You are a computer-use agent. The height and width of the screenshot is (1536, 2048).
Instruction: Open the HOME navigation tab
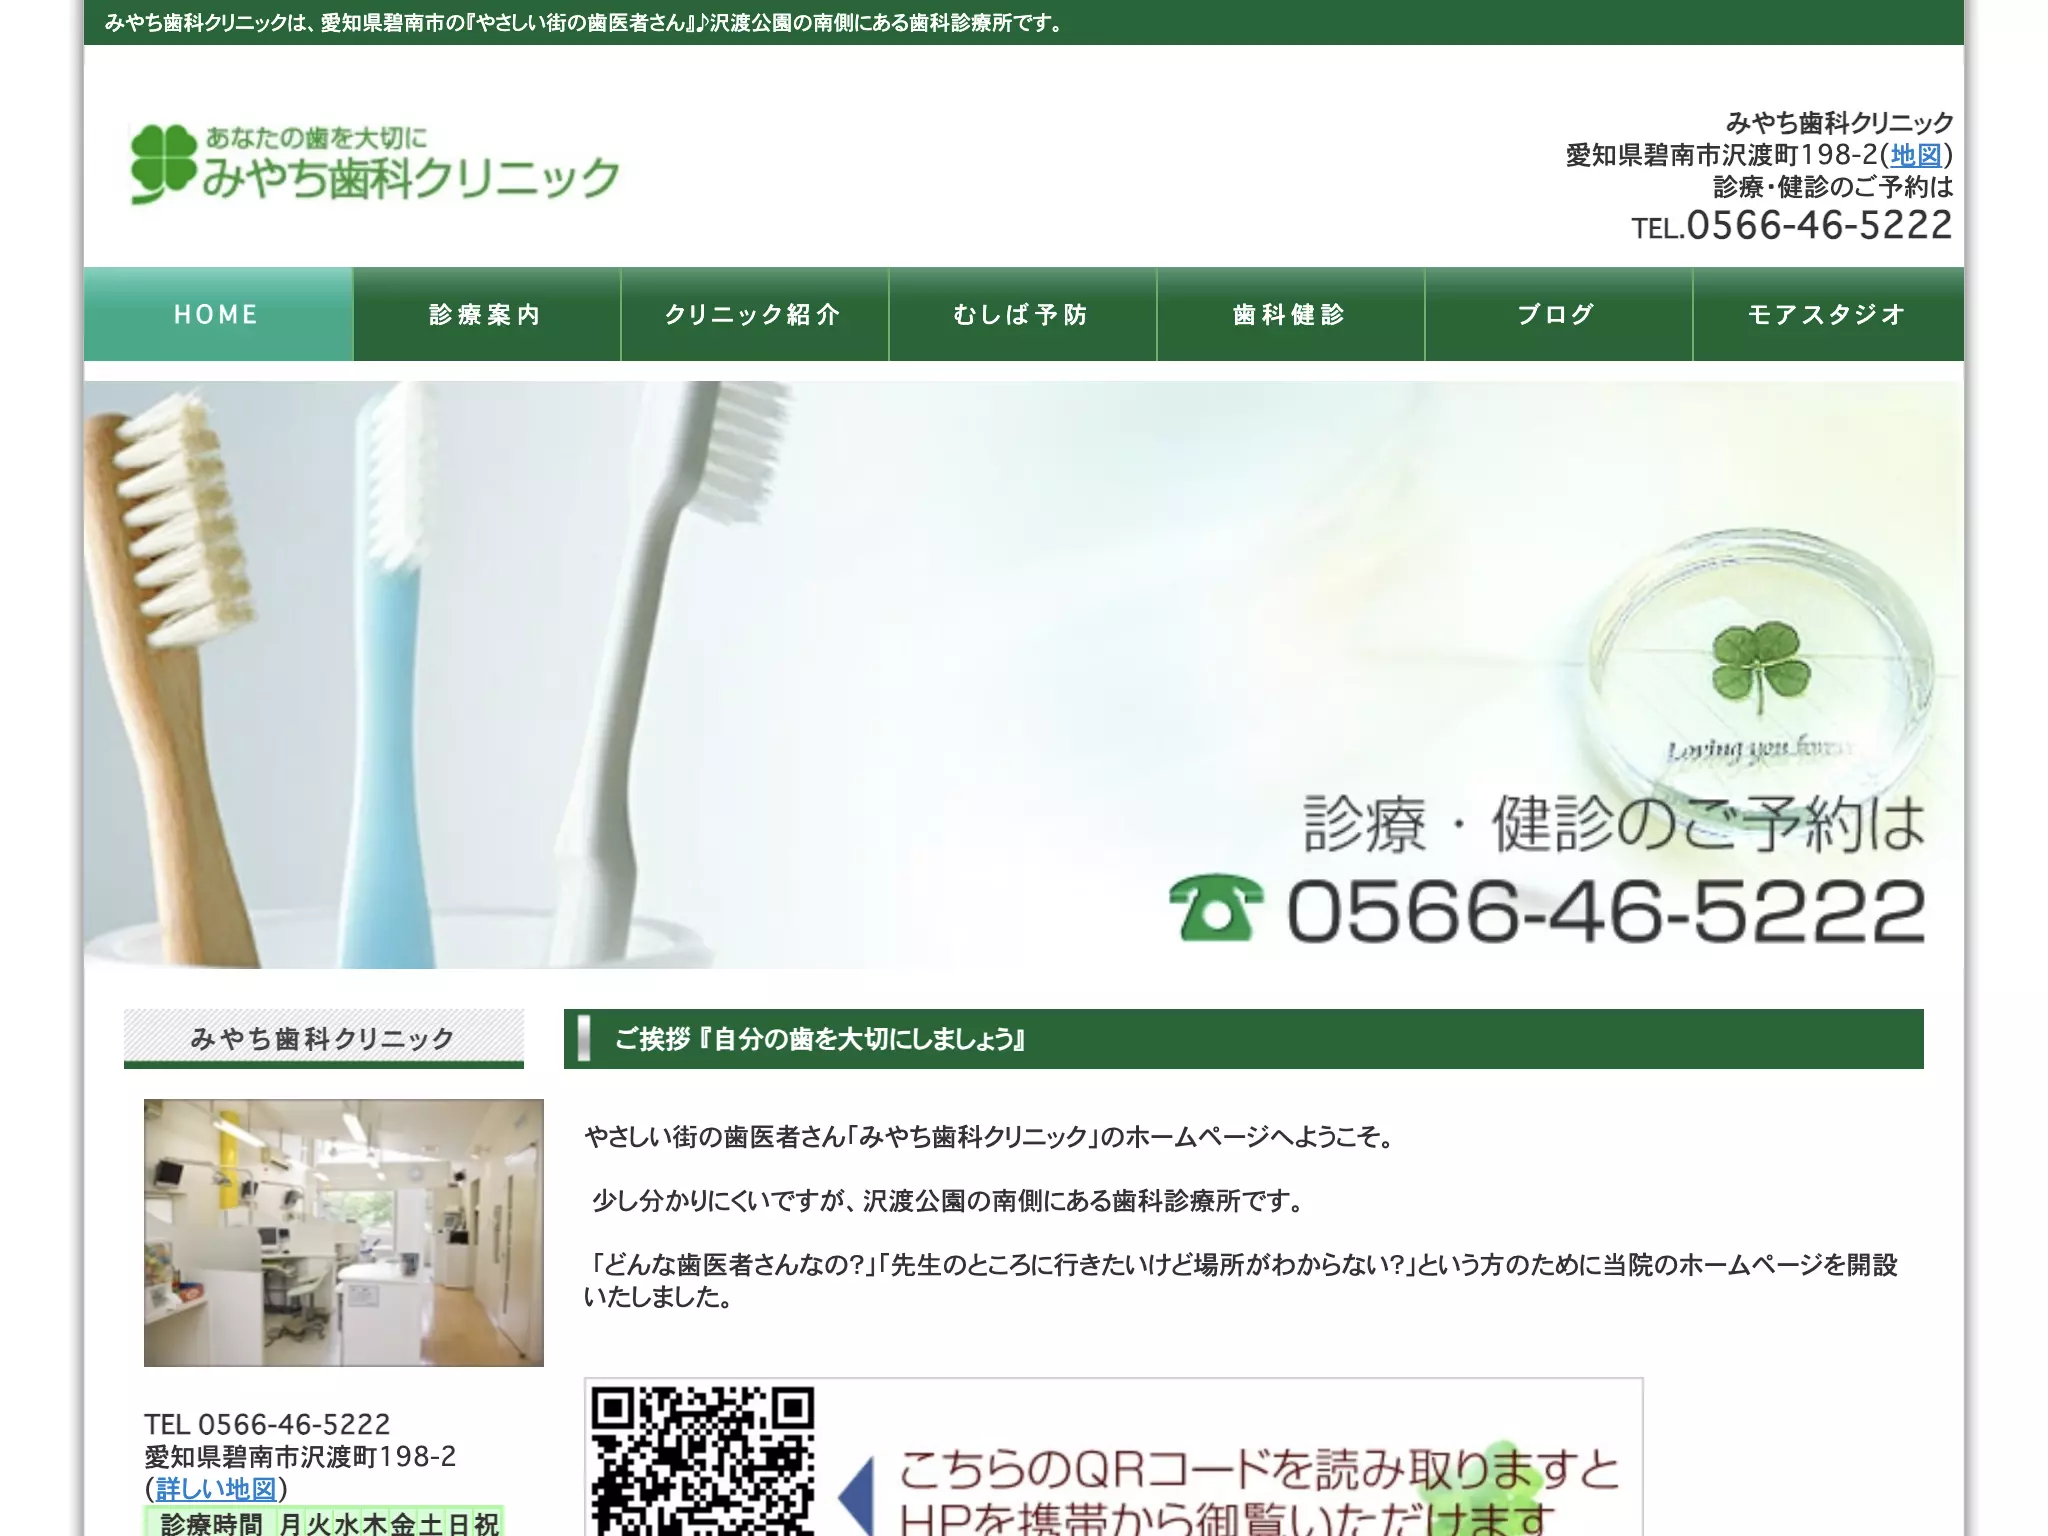[x=218, y=314]
